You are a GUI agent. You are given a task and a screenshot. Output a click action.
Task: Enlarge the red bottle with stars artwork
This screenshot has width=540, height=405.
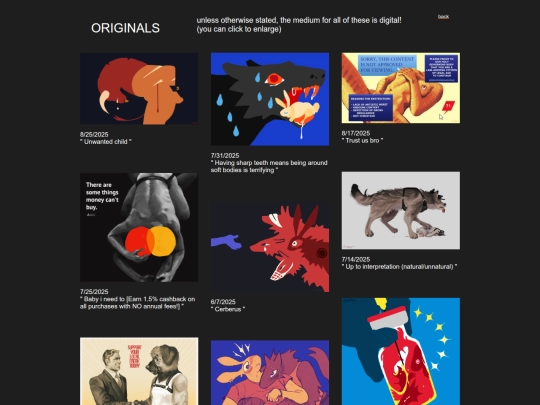[401, 351]
